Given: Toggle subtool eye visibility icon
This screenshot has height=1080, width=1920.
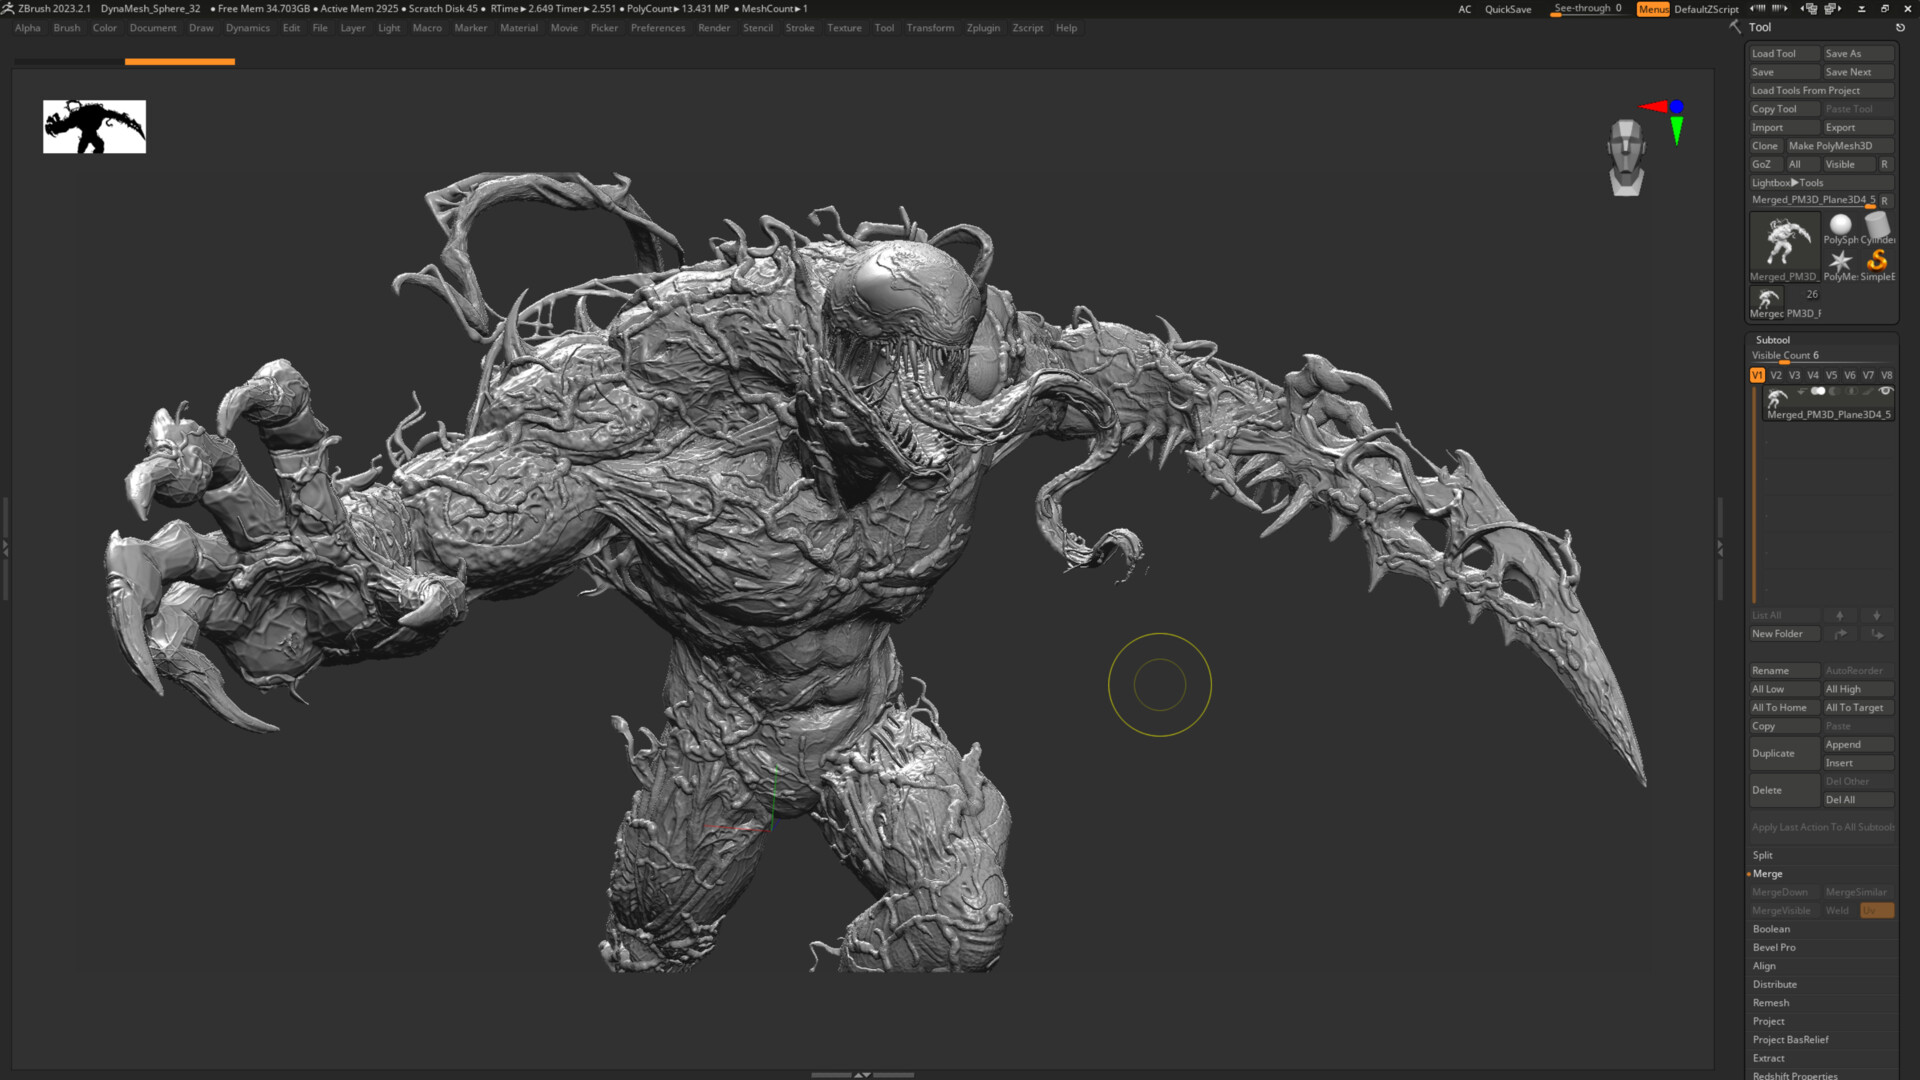Looking at the screenshot, I should 1886,391.
